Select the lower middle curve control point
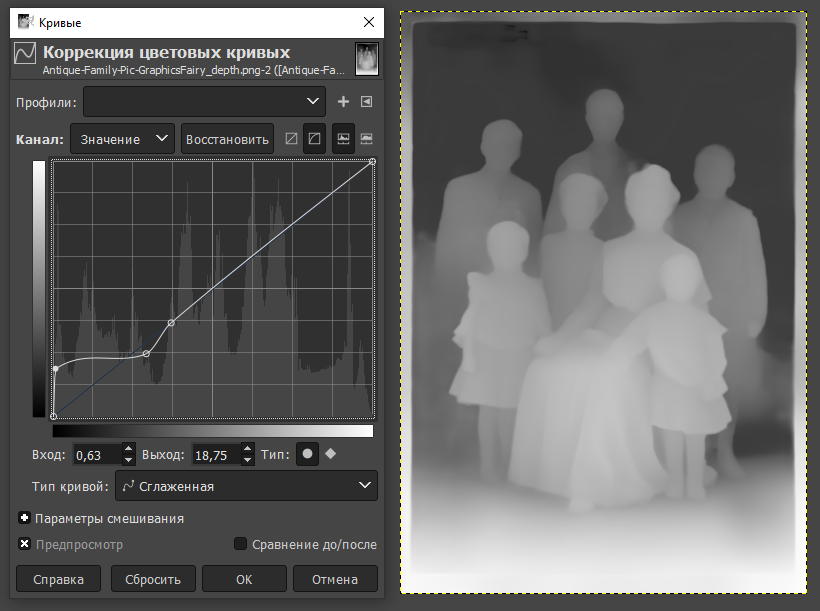 pos(146,354)
